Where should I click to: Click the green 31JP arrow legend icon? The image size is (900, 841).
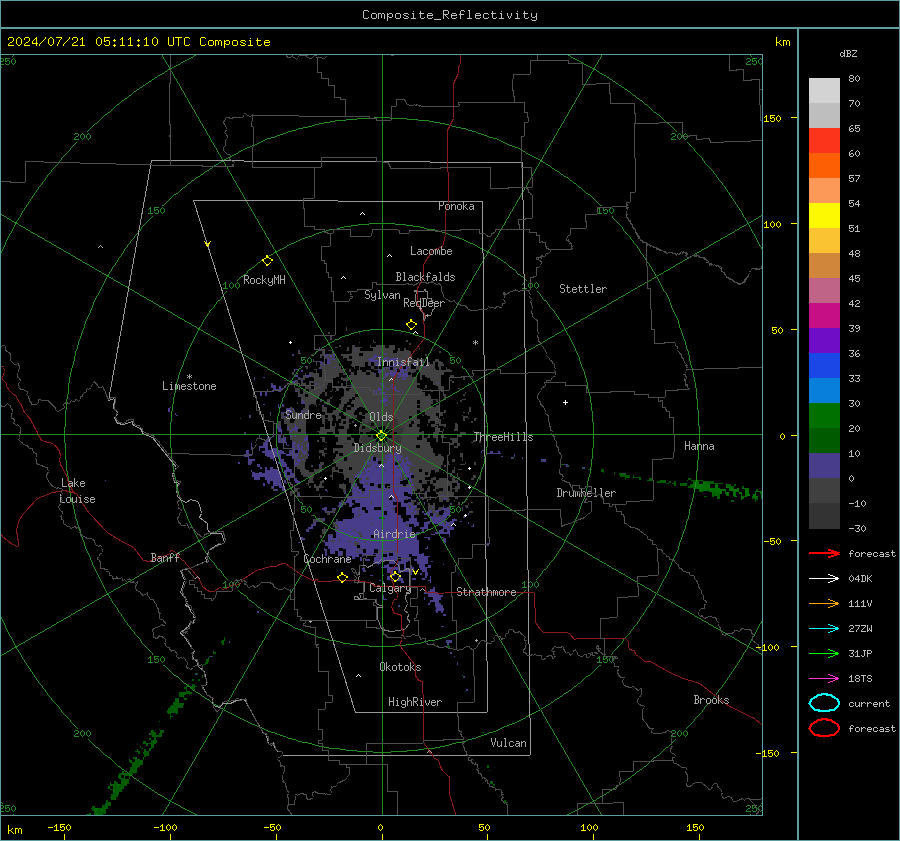(824, 653)
